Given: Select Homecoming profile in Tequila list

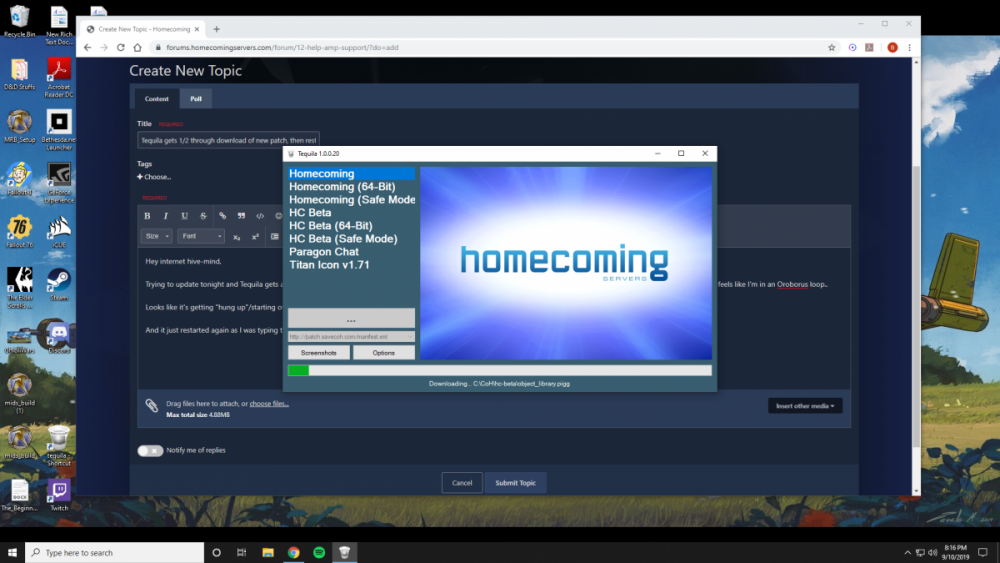Looking at the screenshot, I should point(351,173).
